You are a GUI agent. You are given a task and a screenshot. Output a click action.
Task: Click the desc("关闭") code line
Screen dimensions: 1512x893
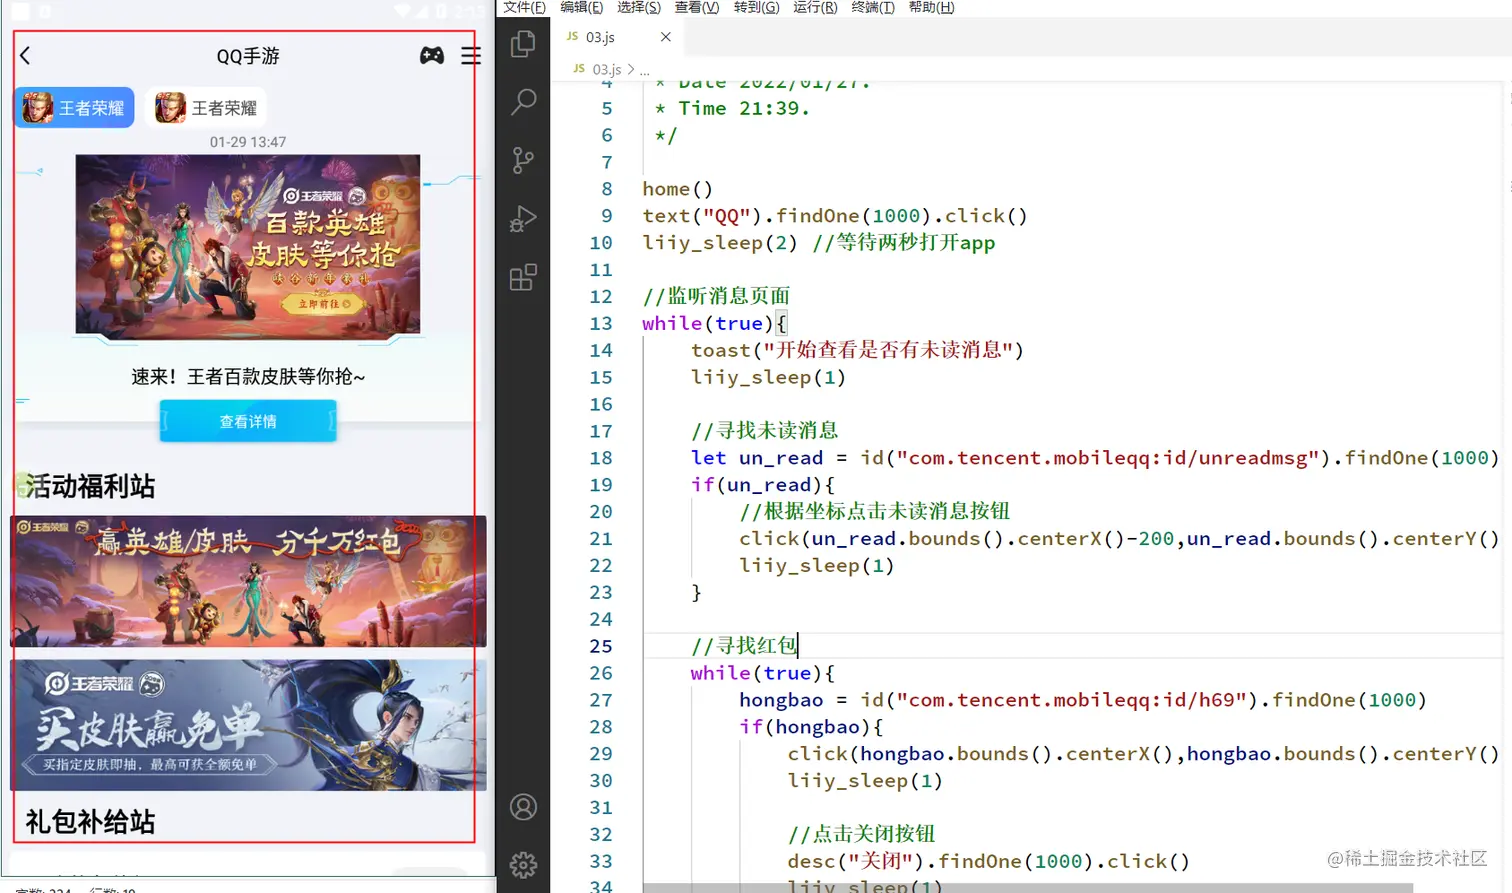pos(989,861)
